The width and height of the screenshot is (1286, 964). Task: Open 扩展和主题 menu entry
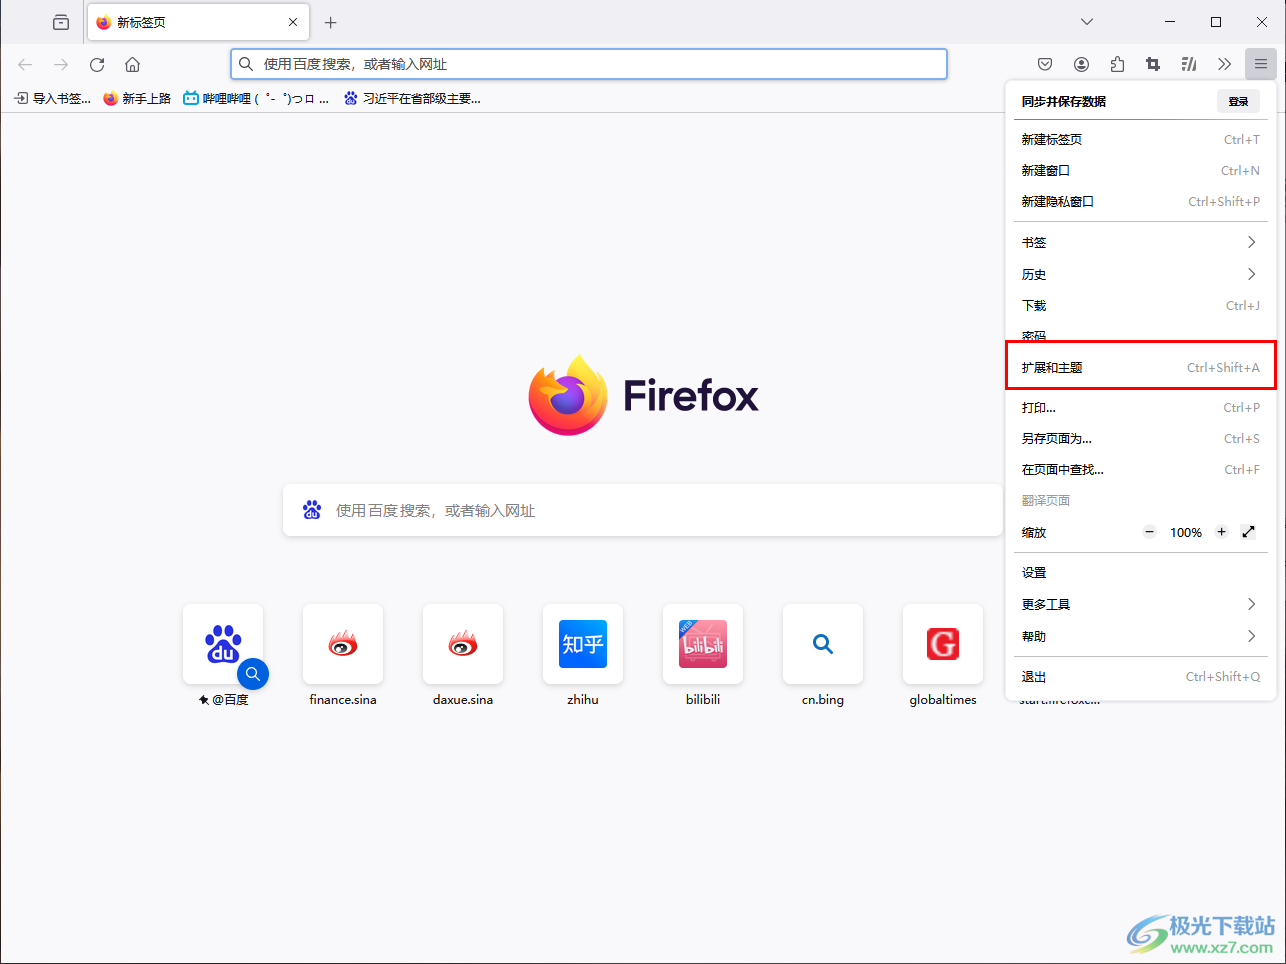click(x=1140, y=367)
